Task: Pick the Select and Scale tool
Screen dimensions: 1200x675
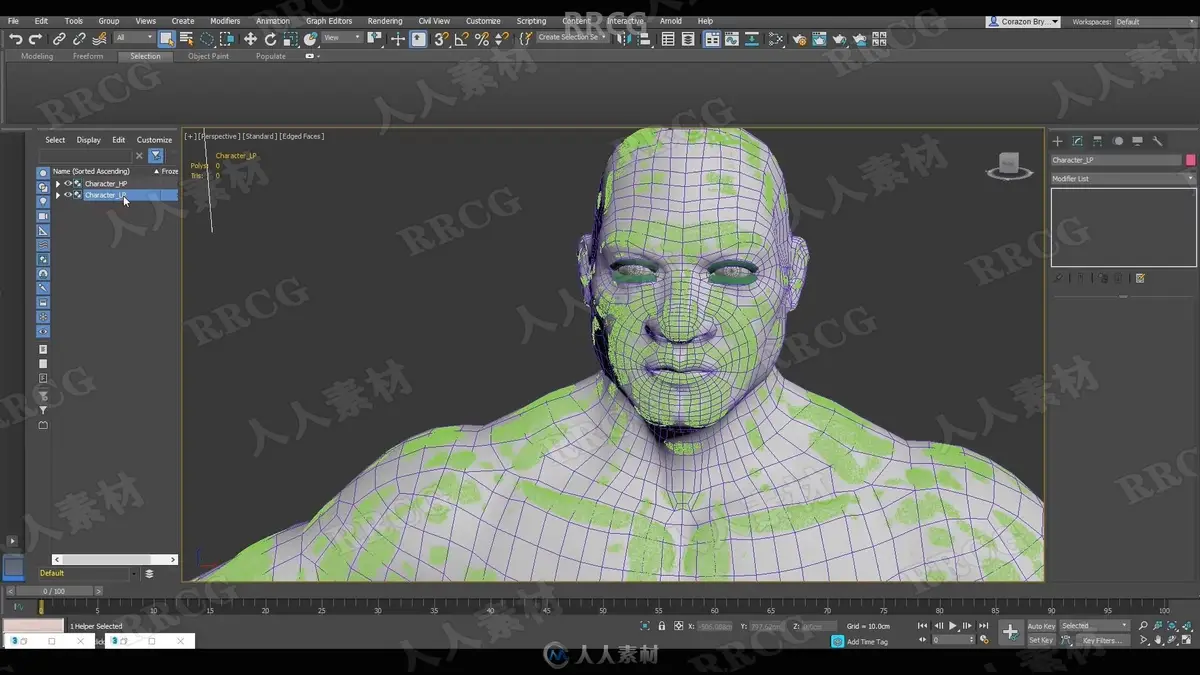Action: click(290, 39)
